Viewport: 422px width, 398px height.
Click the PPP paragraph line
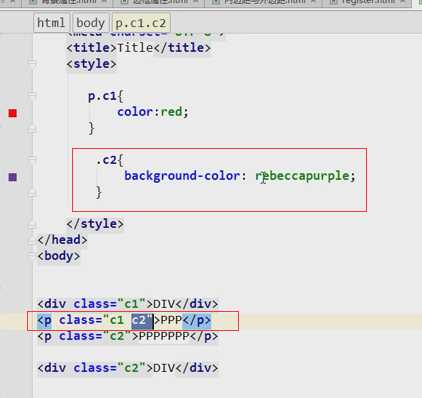[124, 320]
